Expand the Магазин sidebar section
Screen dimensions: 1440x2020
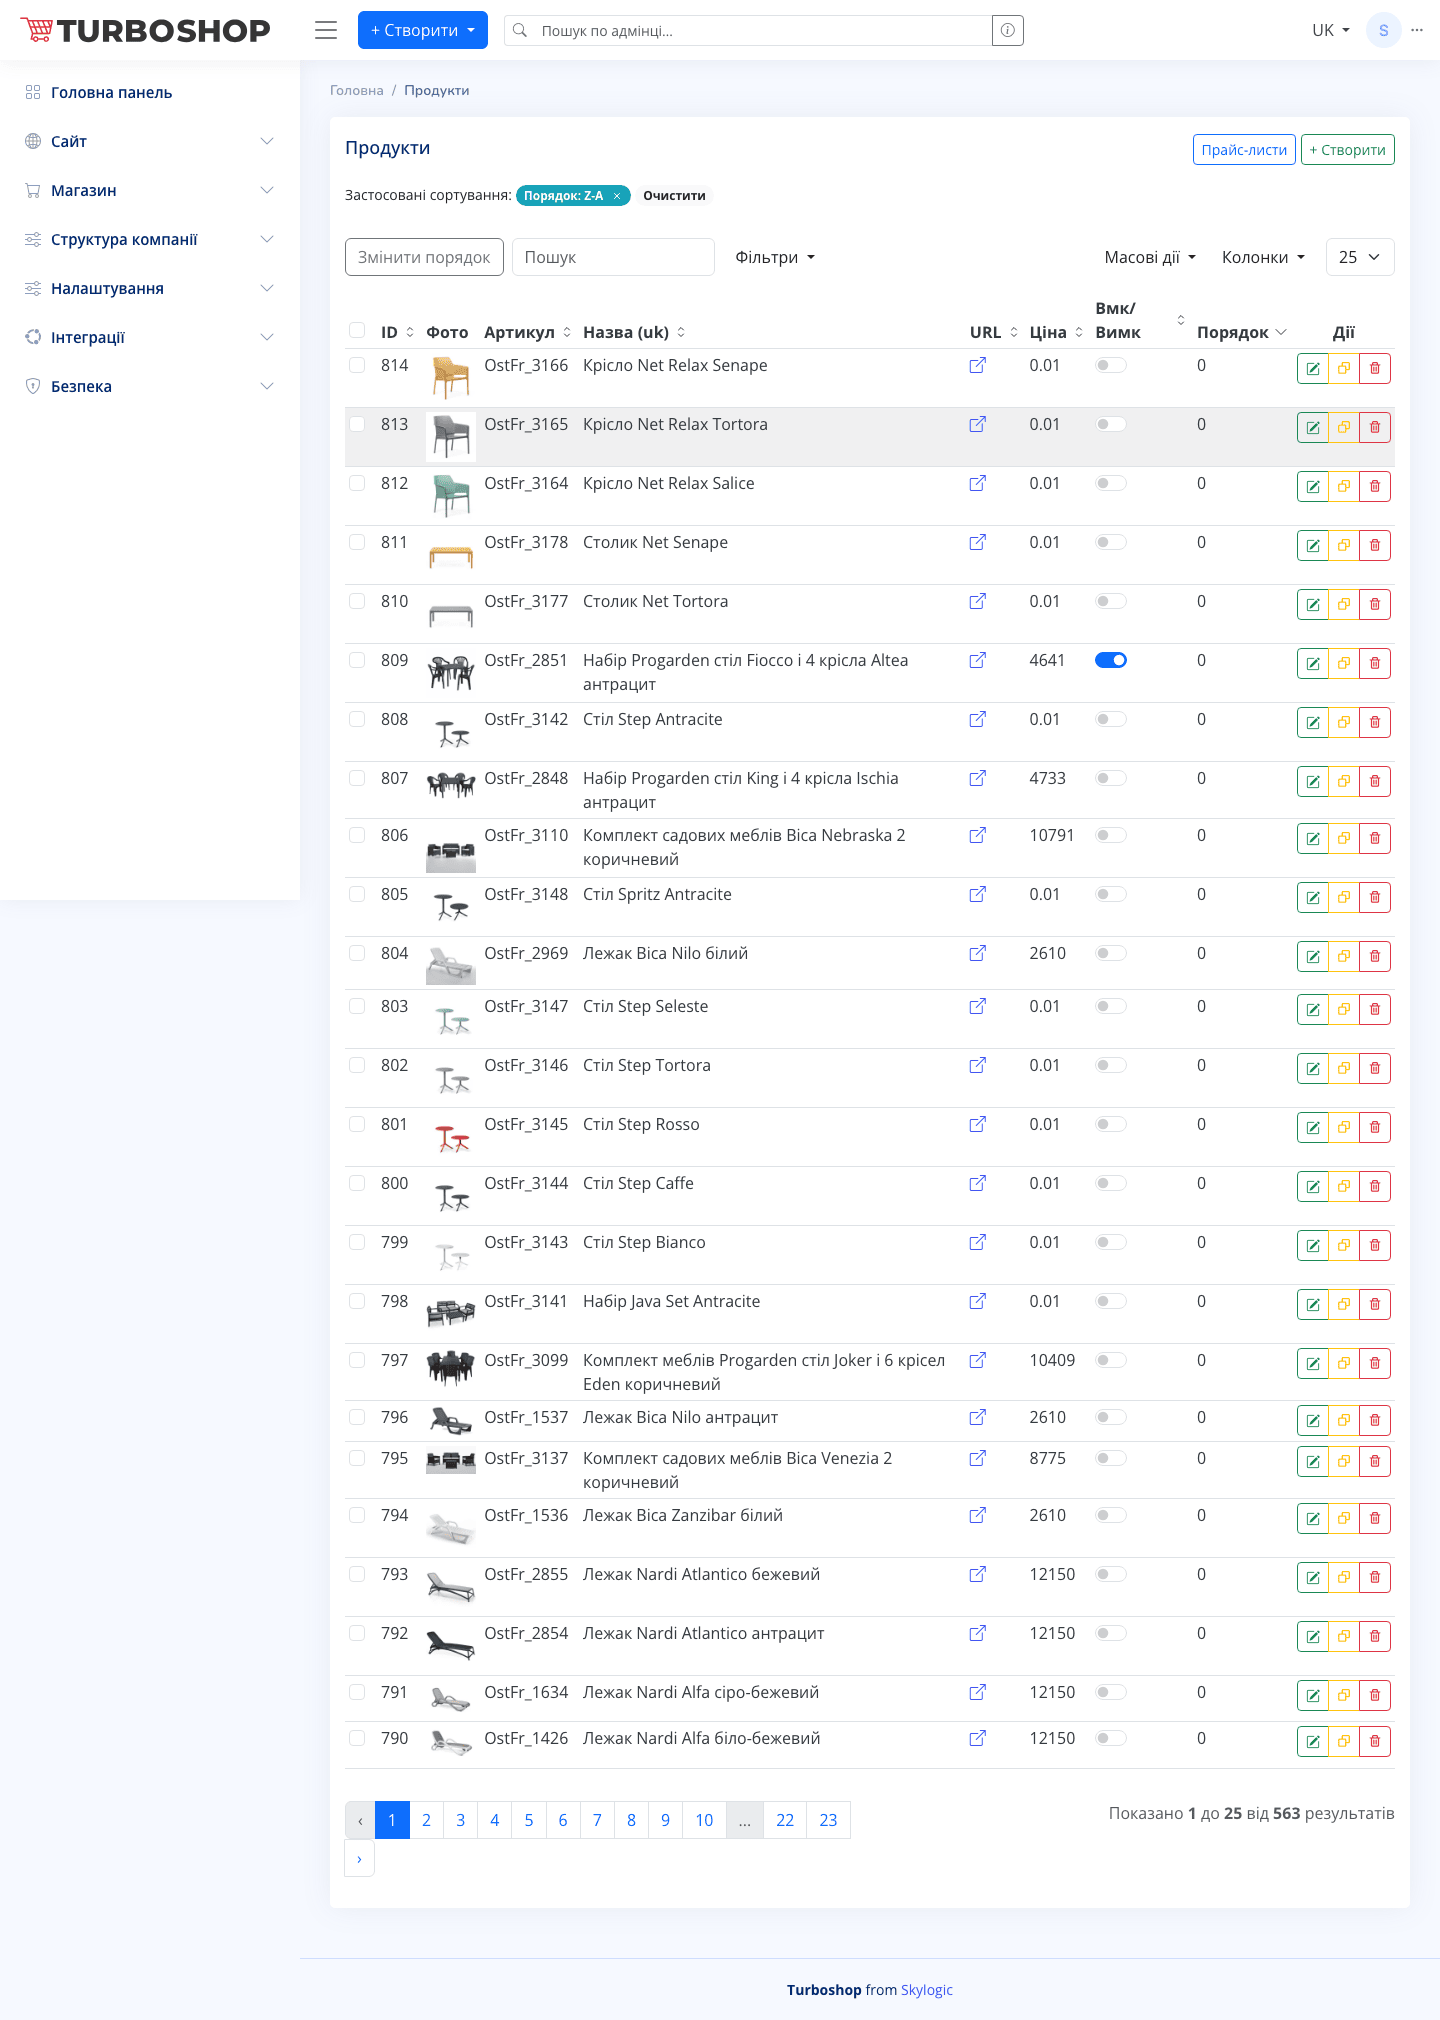[150, 190]
